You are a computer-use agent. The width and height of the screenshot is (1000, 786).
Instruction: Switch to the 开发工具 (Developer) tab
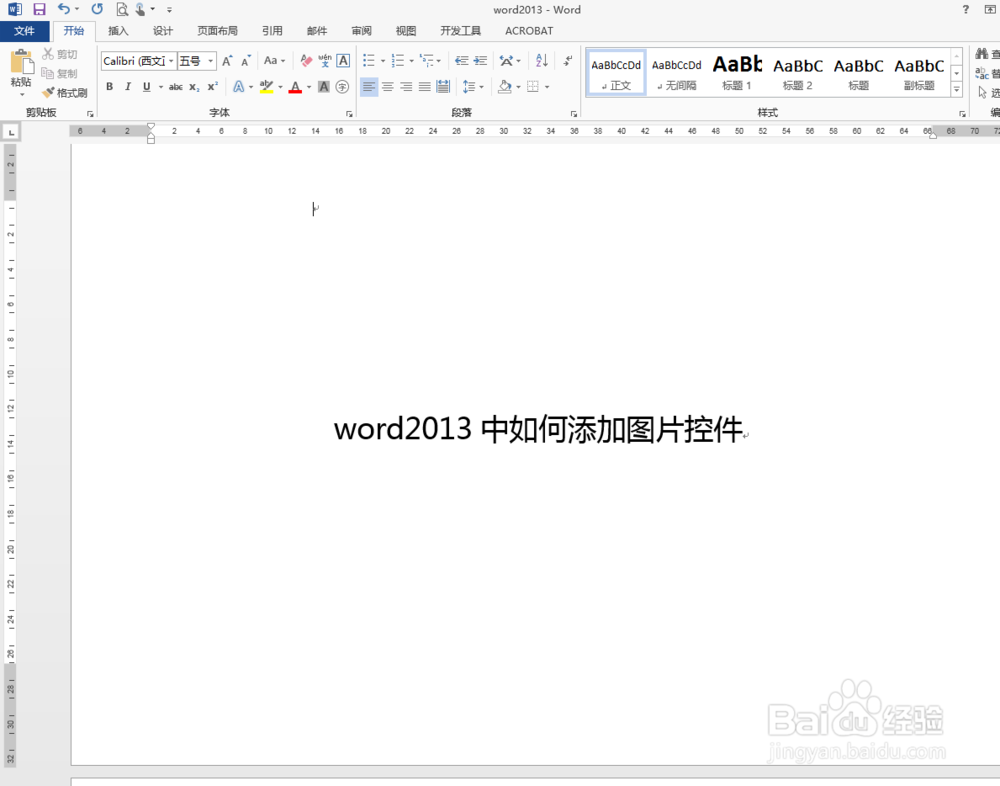coord(460,31)
